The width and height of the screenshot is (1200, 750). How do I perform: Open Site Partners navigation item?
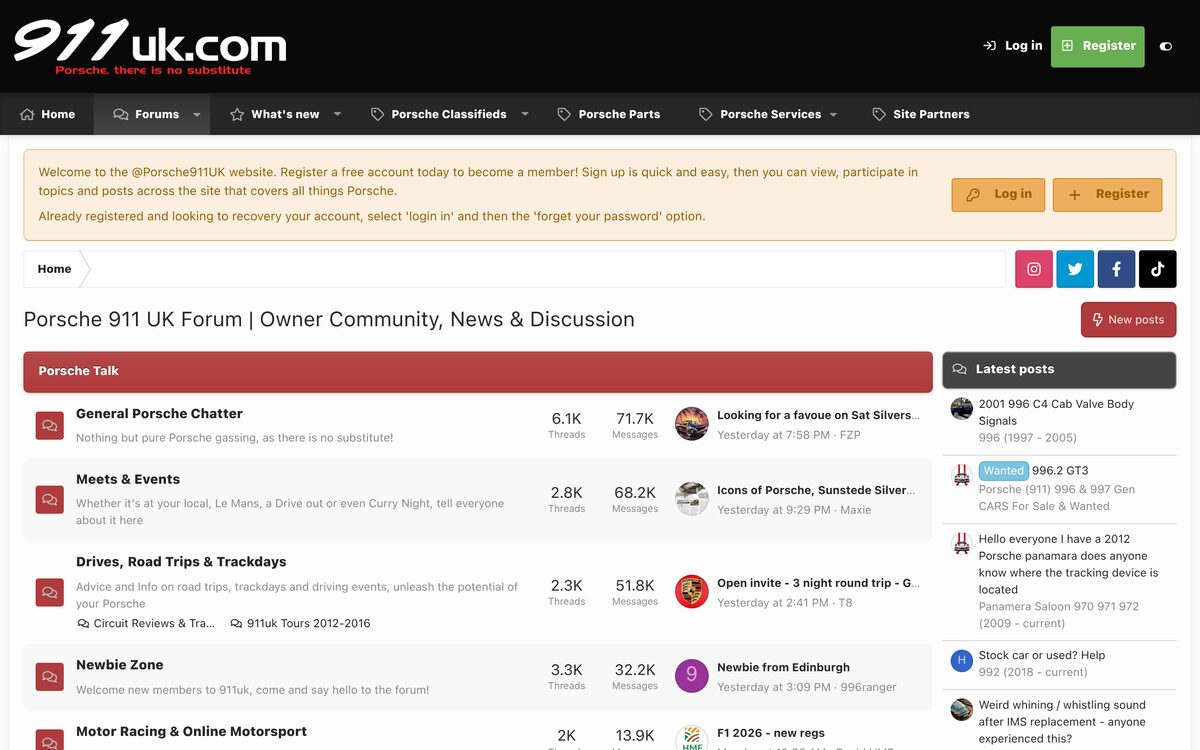pyautogui.click(x=920, y=114)
